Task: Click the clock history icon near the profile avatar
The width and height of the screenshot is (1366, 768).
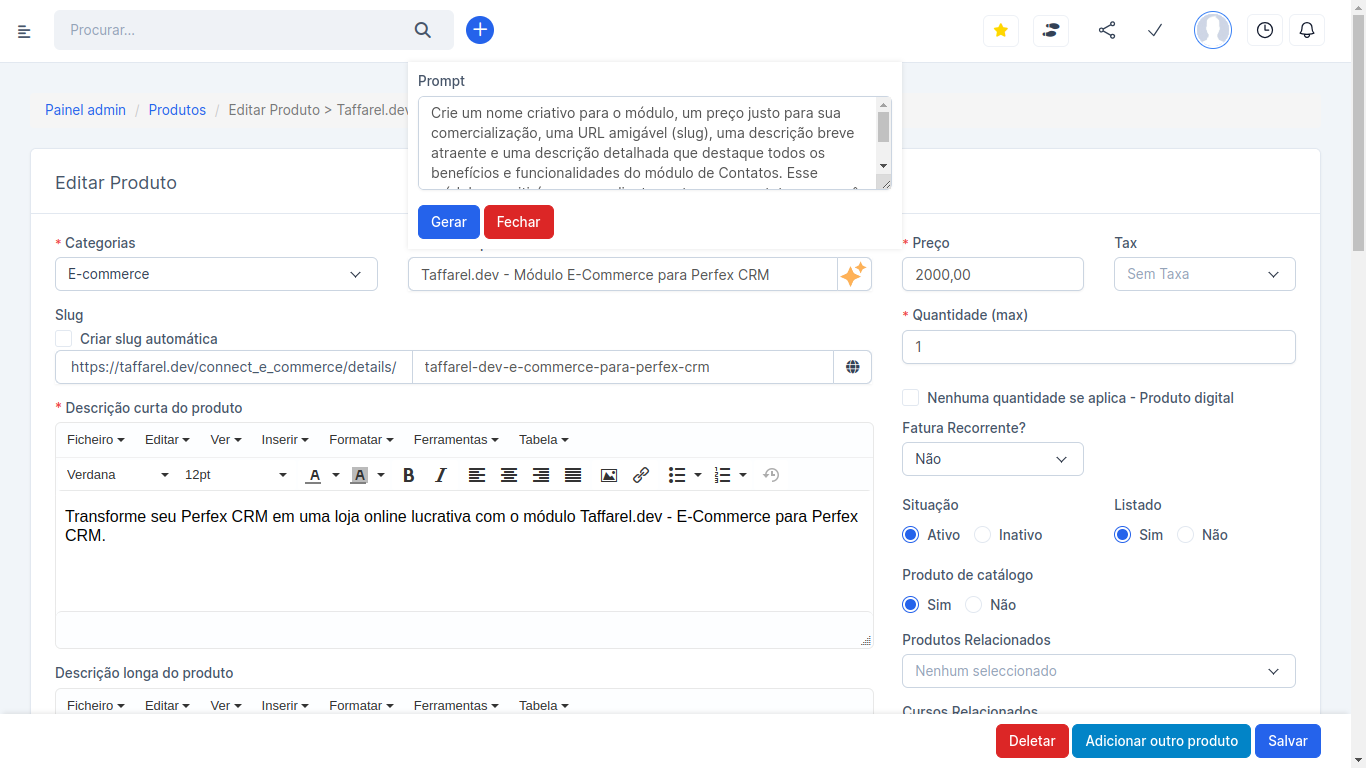Action: point(1264,30)
